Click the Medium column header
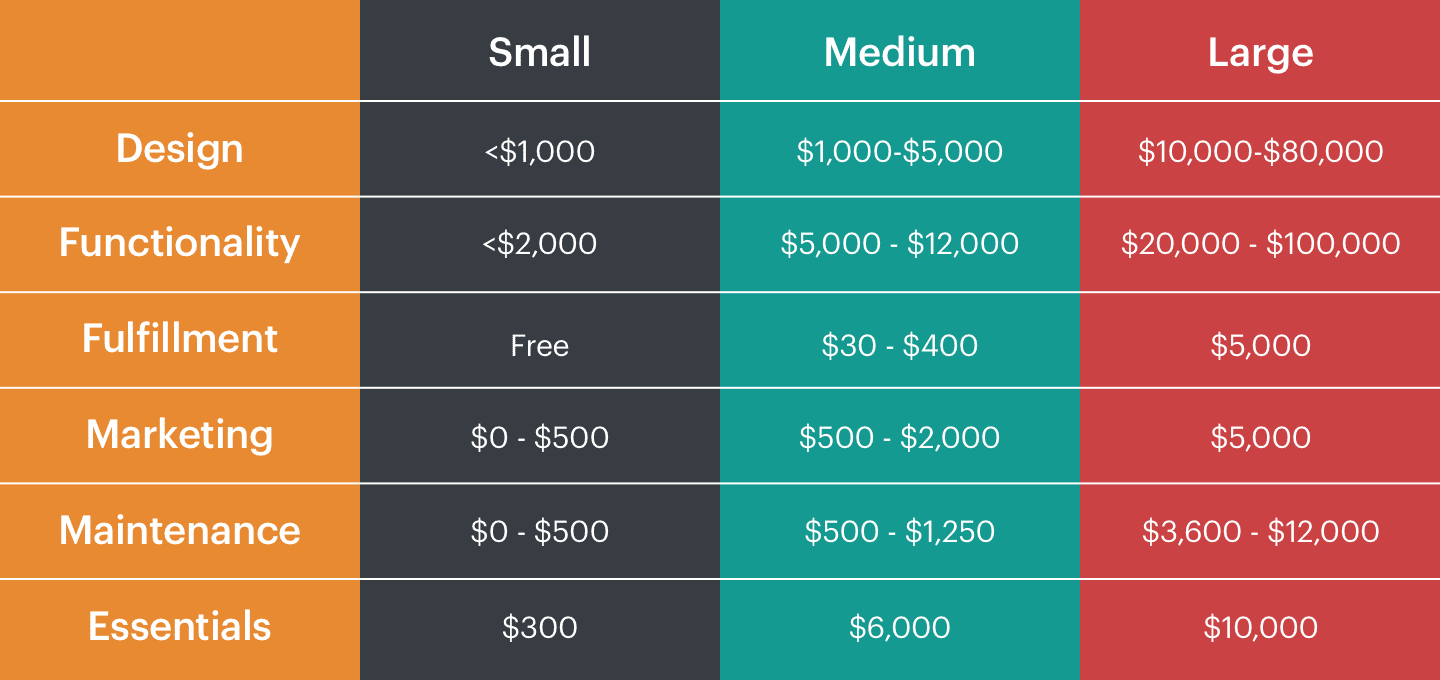Screen dimensions: 1440x680 click(x=899, y=52)
